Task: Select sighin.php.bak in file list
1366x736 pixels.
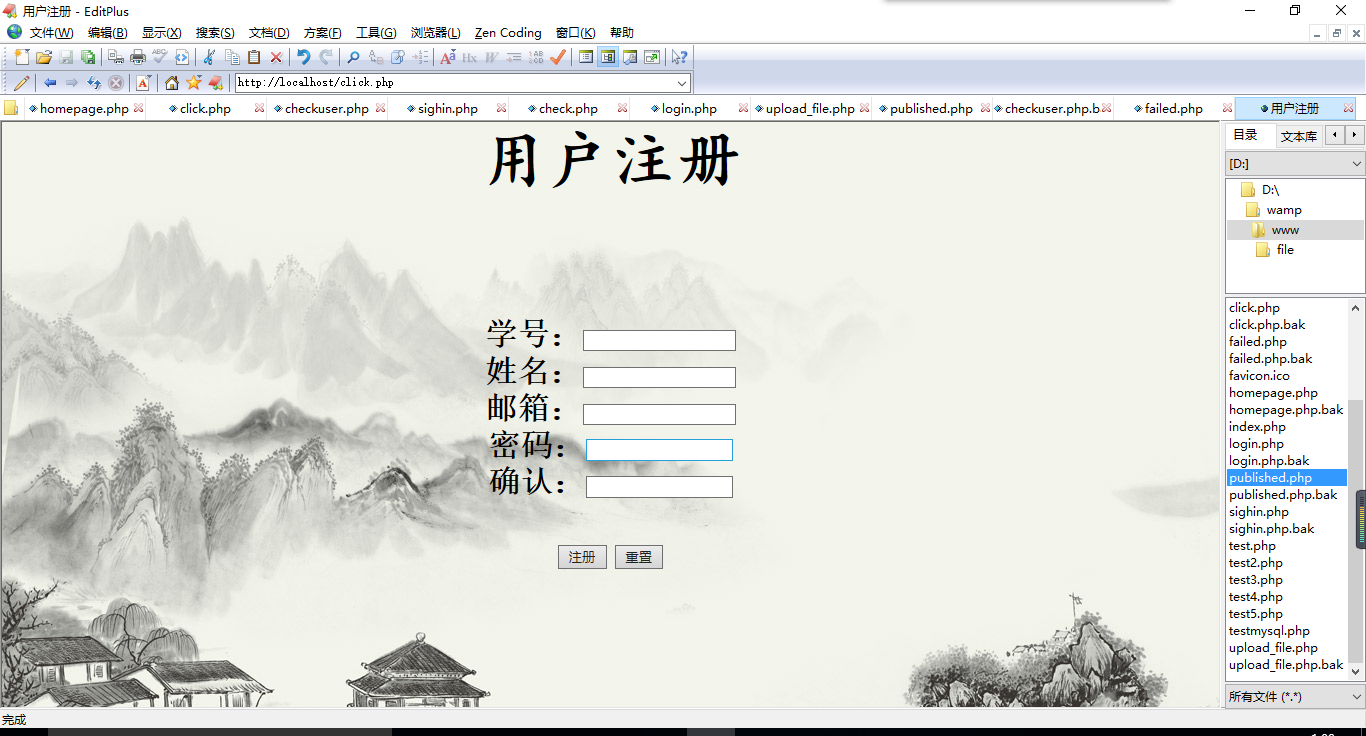Action: point(1271,529)
